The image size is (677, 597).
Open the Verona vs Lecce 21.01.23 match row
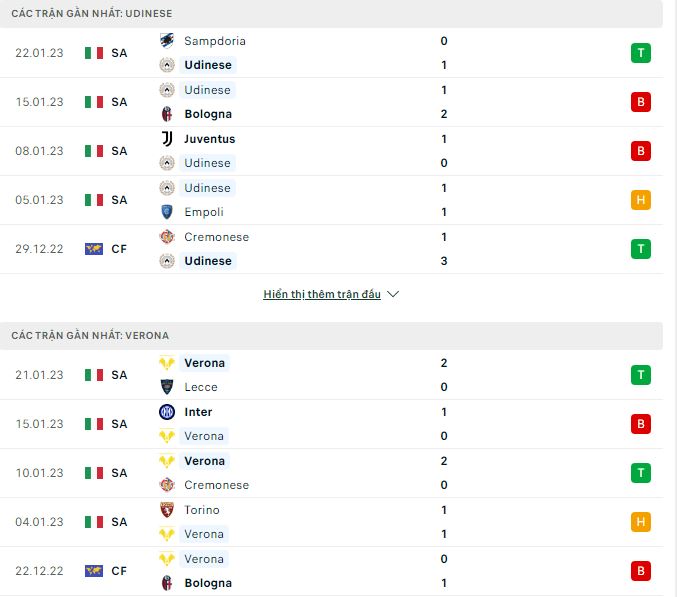click(x=331, y=375)
